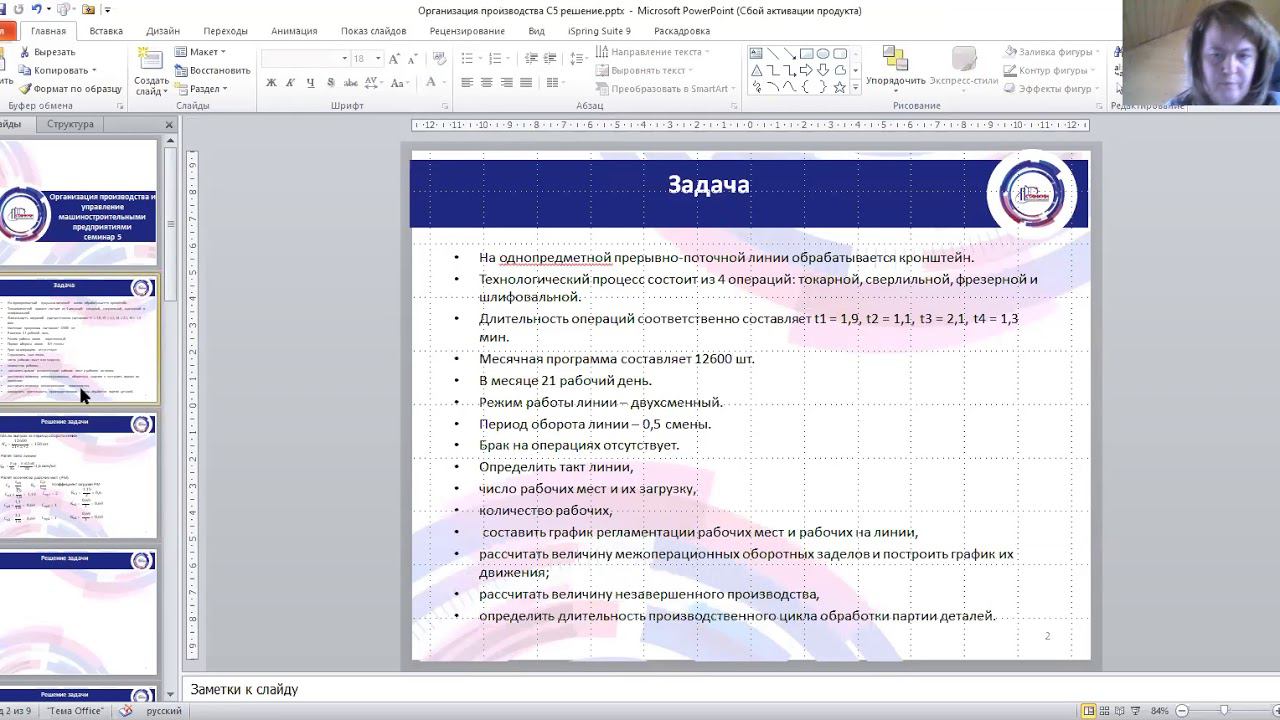Open the iSpring Suite 9 tab
Screen dimensions: 1280x720
[599, 31]
